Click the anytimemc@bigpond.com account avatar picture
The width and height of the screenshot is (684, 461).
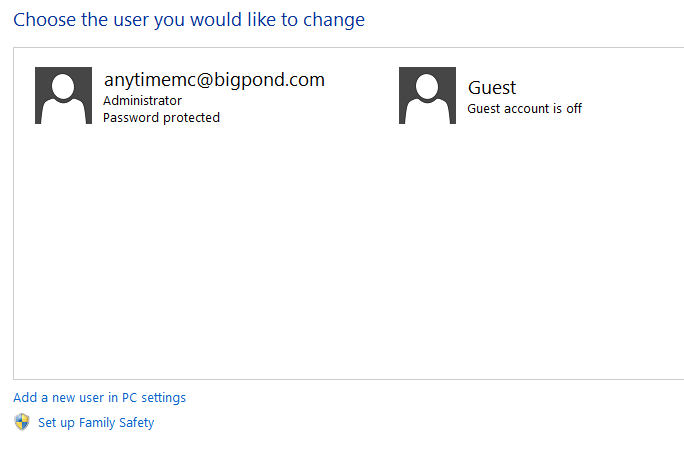(63, 96)
